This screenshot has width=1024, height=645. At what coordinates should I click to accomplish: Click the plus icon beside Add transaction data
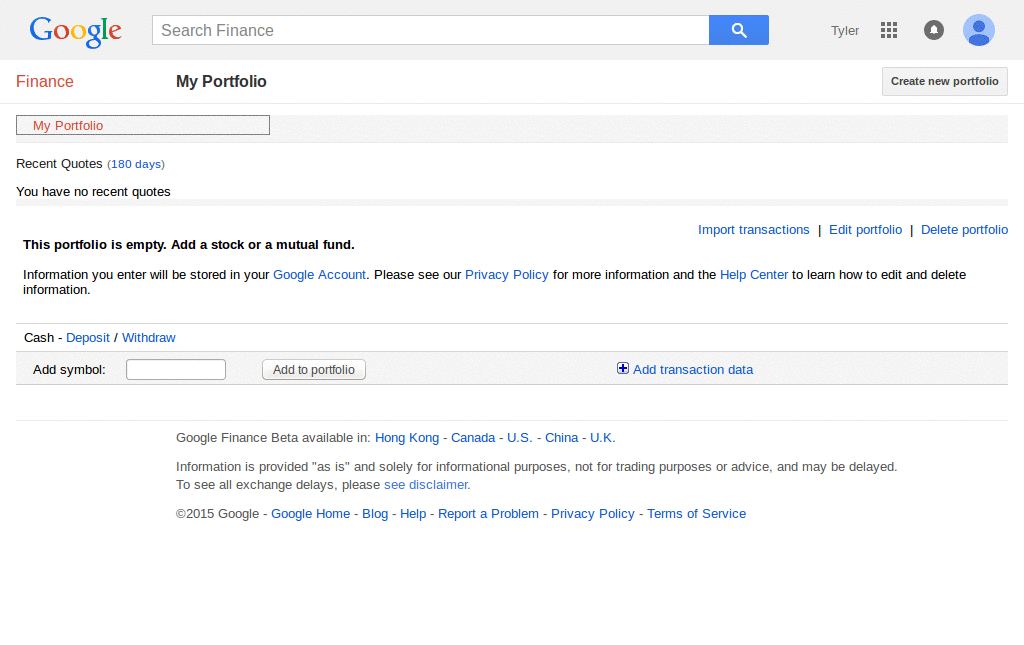(x=623, y=368)
